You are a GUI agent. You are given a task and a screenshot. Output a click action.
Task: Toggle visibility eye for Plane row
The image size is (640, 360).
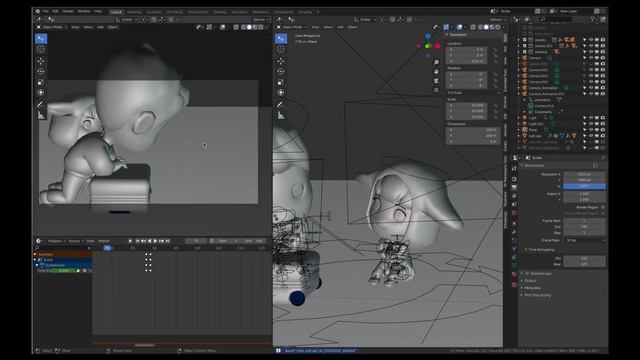[x=591, y=130]
